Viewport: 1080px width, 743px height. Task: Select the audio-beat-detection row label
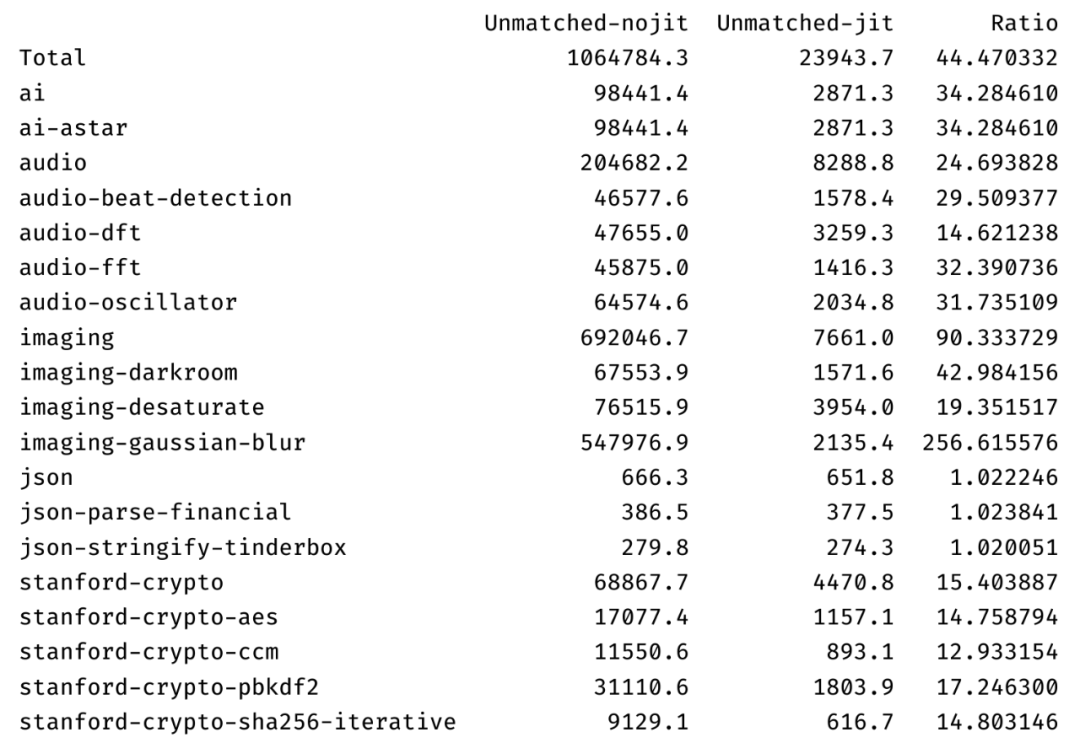(x=155, y=198)
